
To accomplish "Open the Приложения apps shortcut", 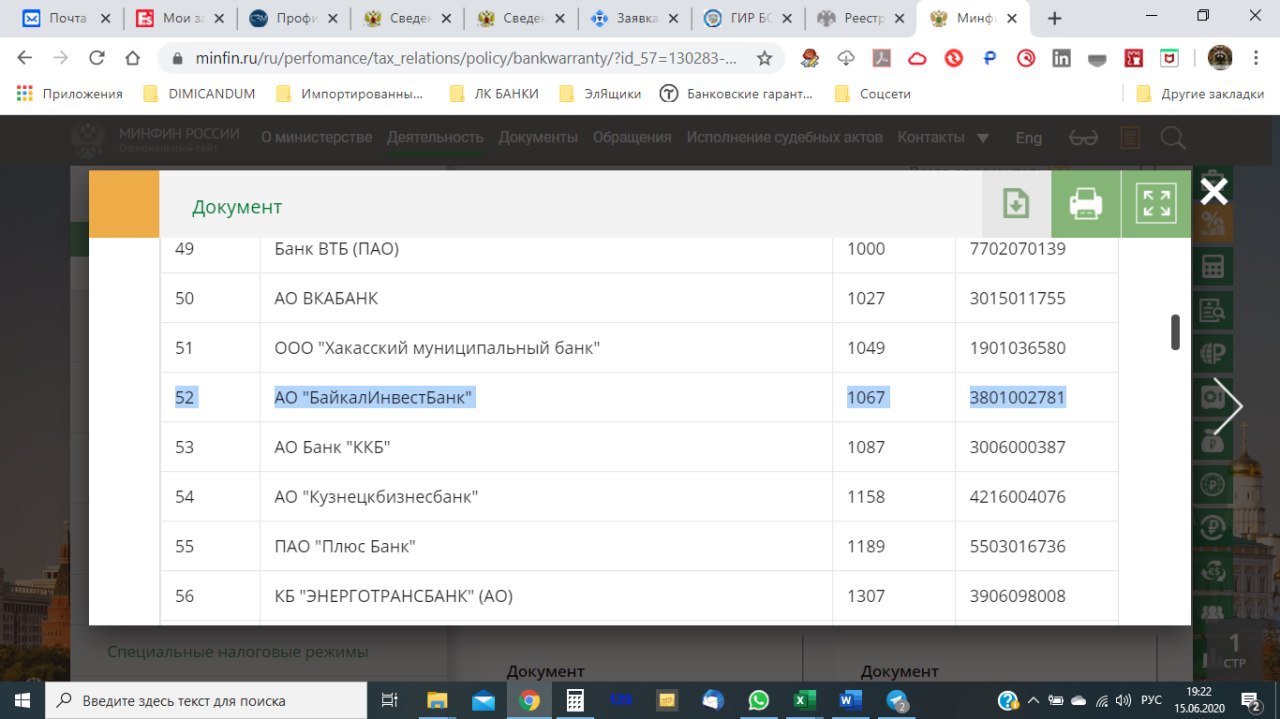I will (x=70, y=94).
